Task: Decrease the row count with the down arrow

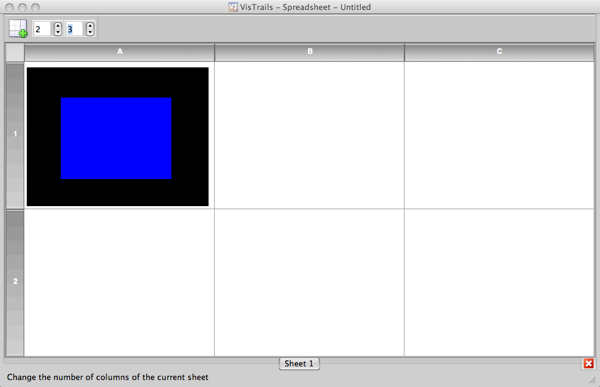Action: click(x=58, y=32)
